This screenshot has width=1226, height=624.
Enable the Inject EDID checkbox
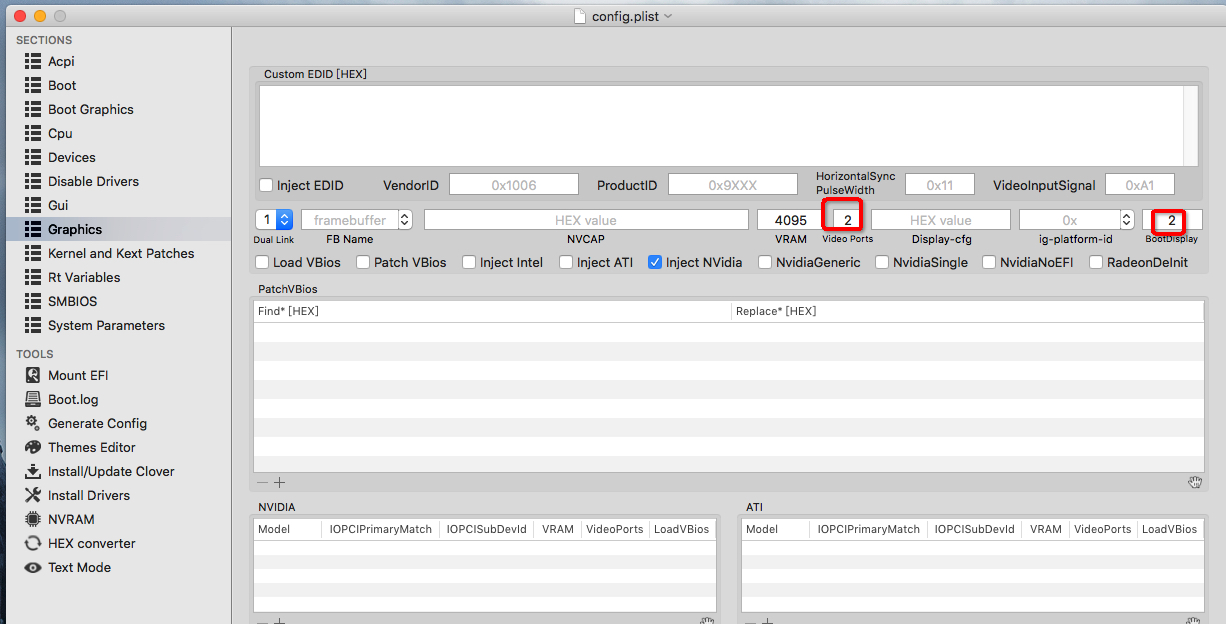coord(266,185)
